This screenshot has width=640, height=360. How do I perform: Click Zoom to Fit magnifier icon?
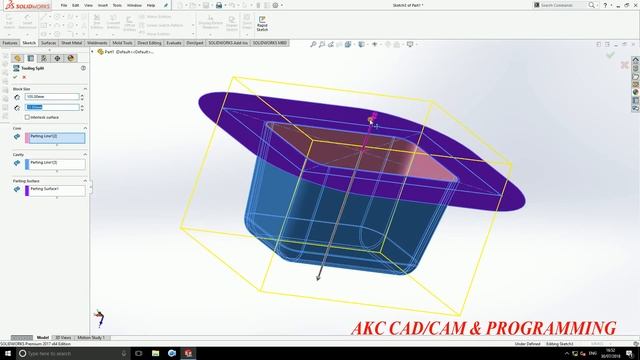pos(313,44)
